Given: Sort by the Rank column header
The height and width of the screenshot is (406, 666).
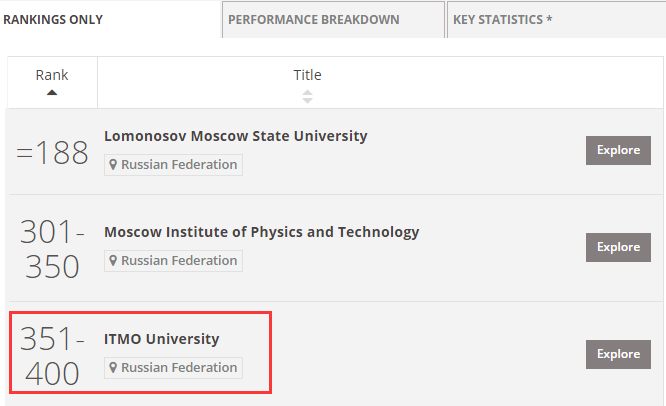Looking at the screenshot, I should point(52,75).
